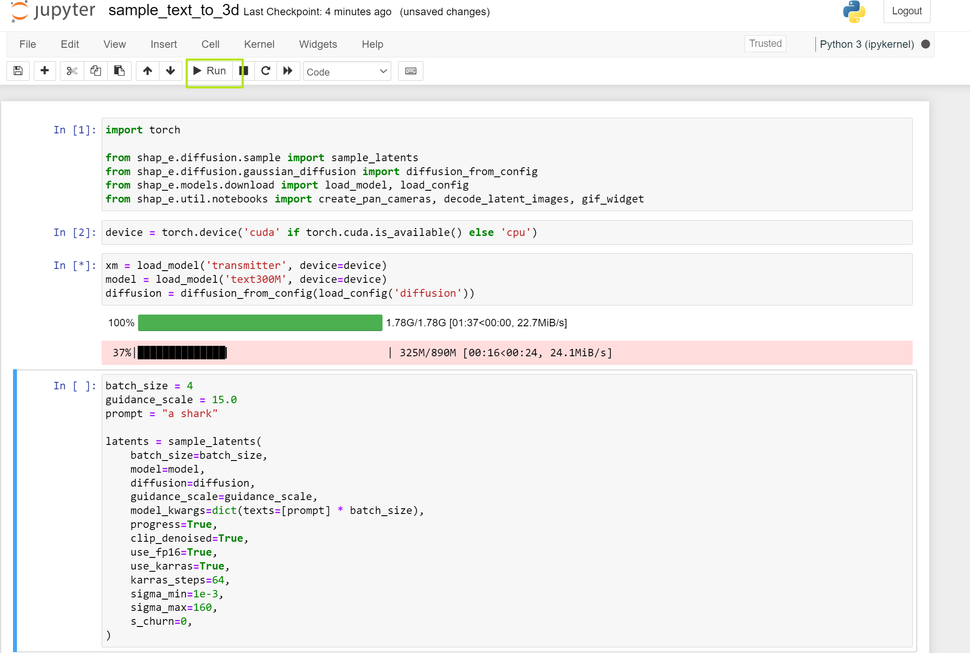This screenshot has height=653, width=970.
Task: Open the Kernel menu
Action: pyautogui.click(x=259, y=45)
